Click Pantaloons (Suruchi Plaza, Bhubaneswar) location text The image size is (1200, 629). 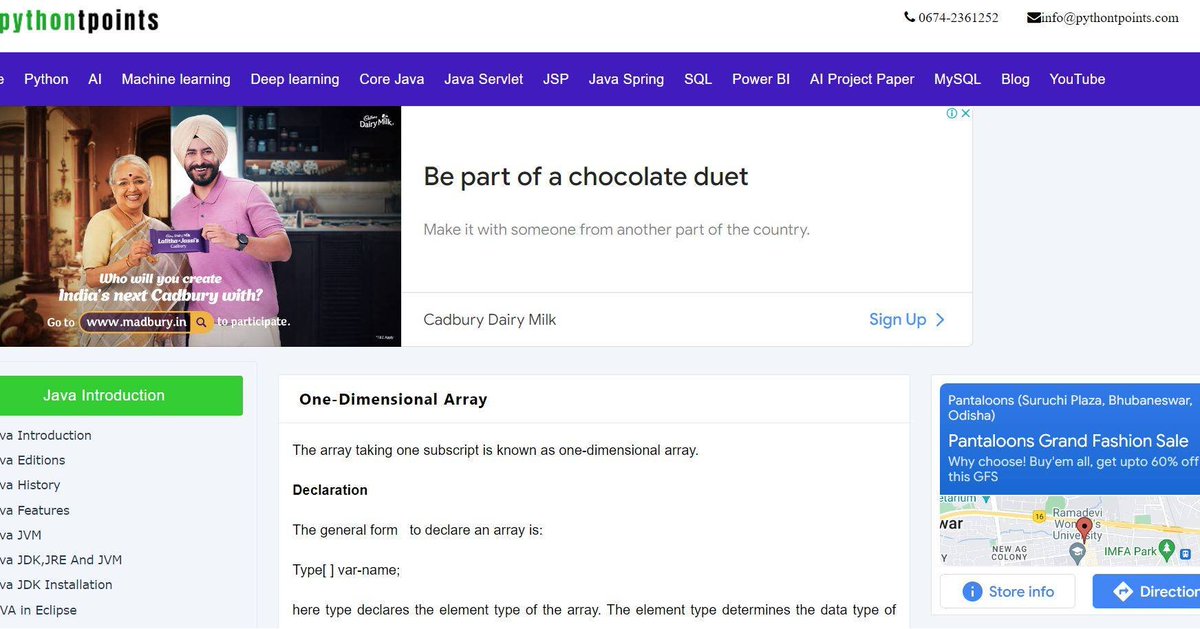point(1070,407)
